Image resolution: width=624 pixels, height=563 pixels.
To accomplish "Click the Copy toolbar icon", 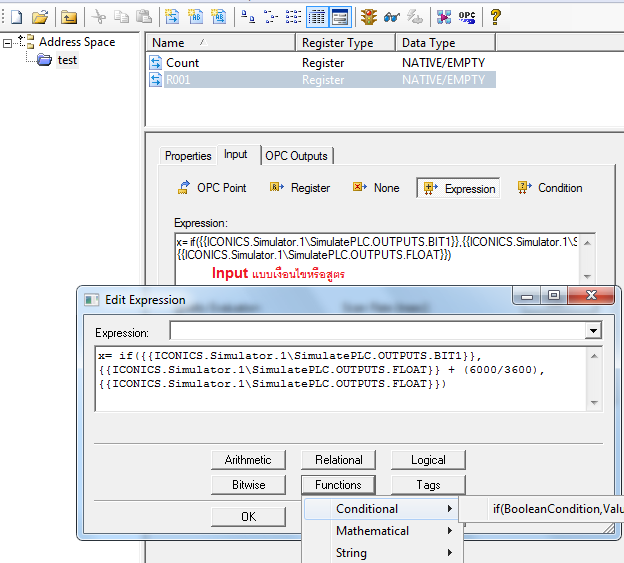I will pos(121,17).
